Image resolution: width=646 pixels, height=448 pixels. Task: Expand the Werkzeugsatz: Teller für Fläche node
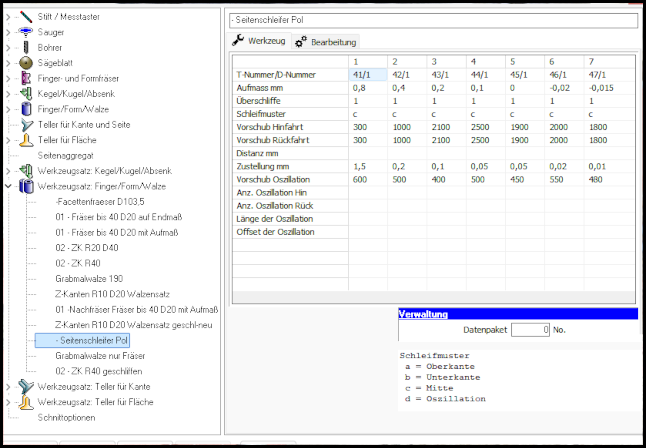(x=9, y=401)
